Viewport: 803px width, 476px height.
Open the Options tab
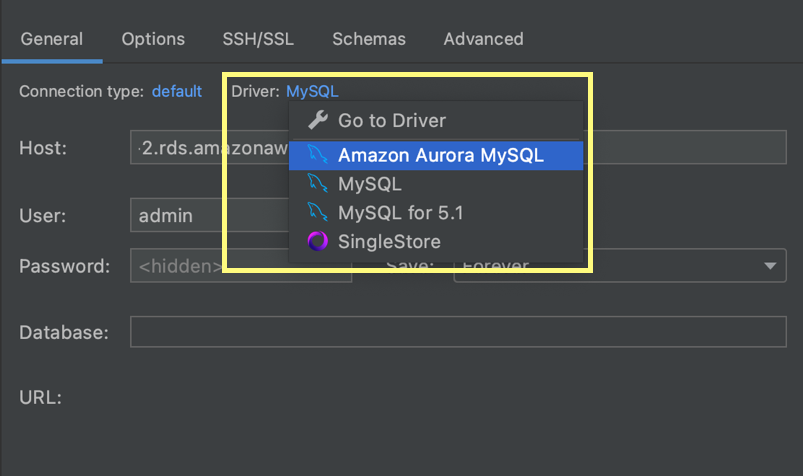153,39
